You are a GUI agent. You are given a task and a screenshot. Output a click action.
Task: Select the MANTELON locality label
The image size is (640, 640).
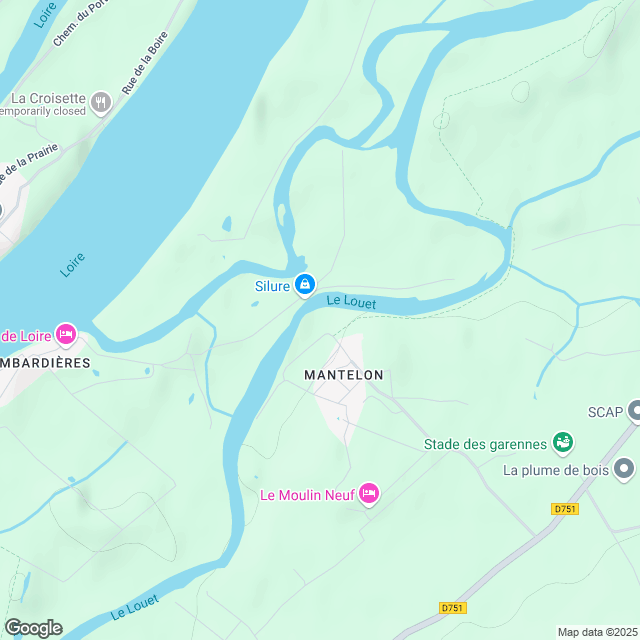344,375
